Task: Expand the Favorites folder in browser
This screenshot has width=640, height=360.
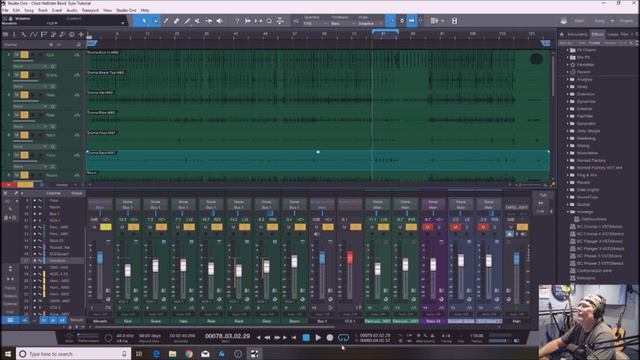Action: [x=568, y=64]
